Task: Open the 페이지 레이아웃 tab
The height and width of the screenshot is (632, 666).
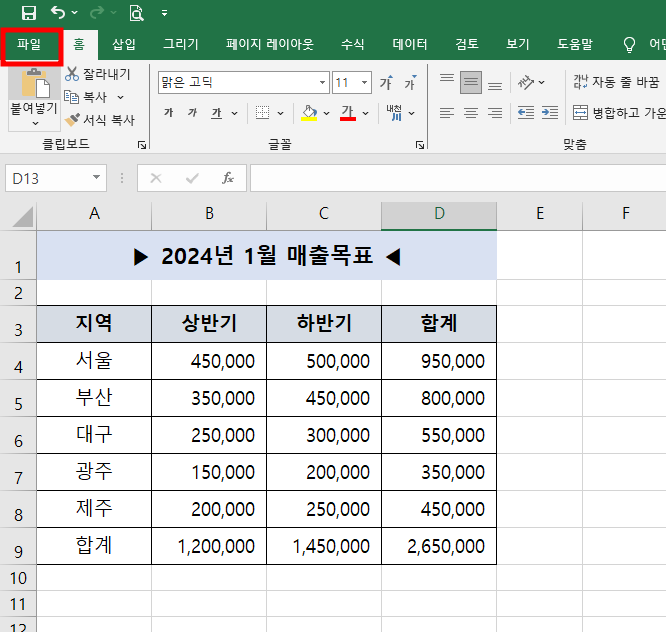Action: pos(270,44)
